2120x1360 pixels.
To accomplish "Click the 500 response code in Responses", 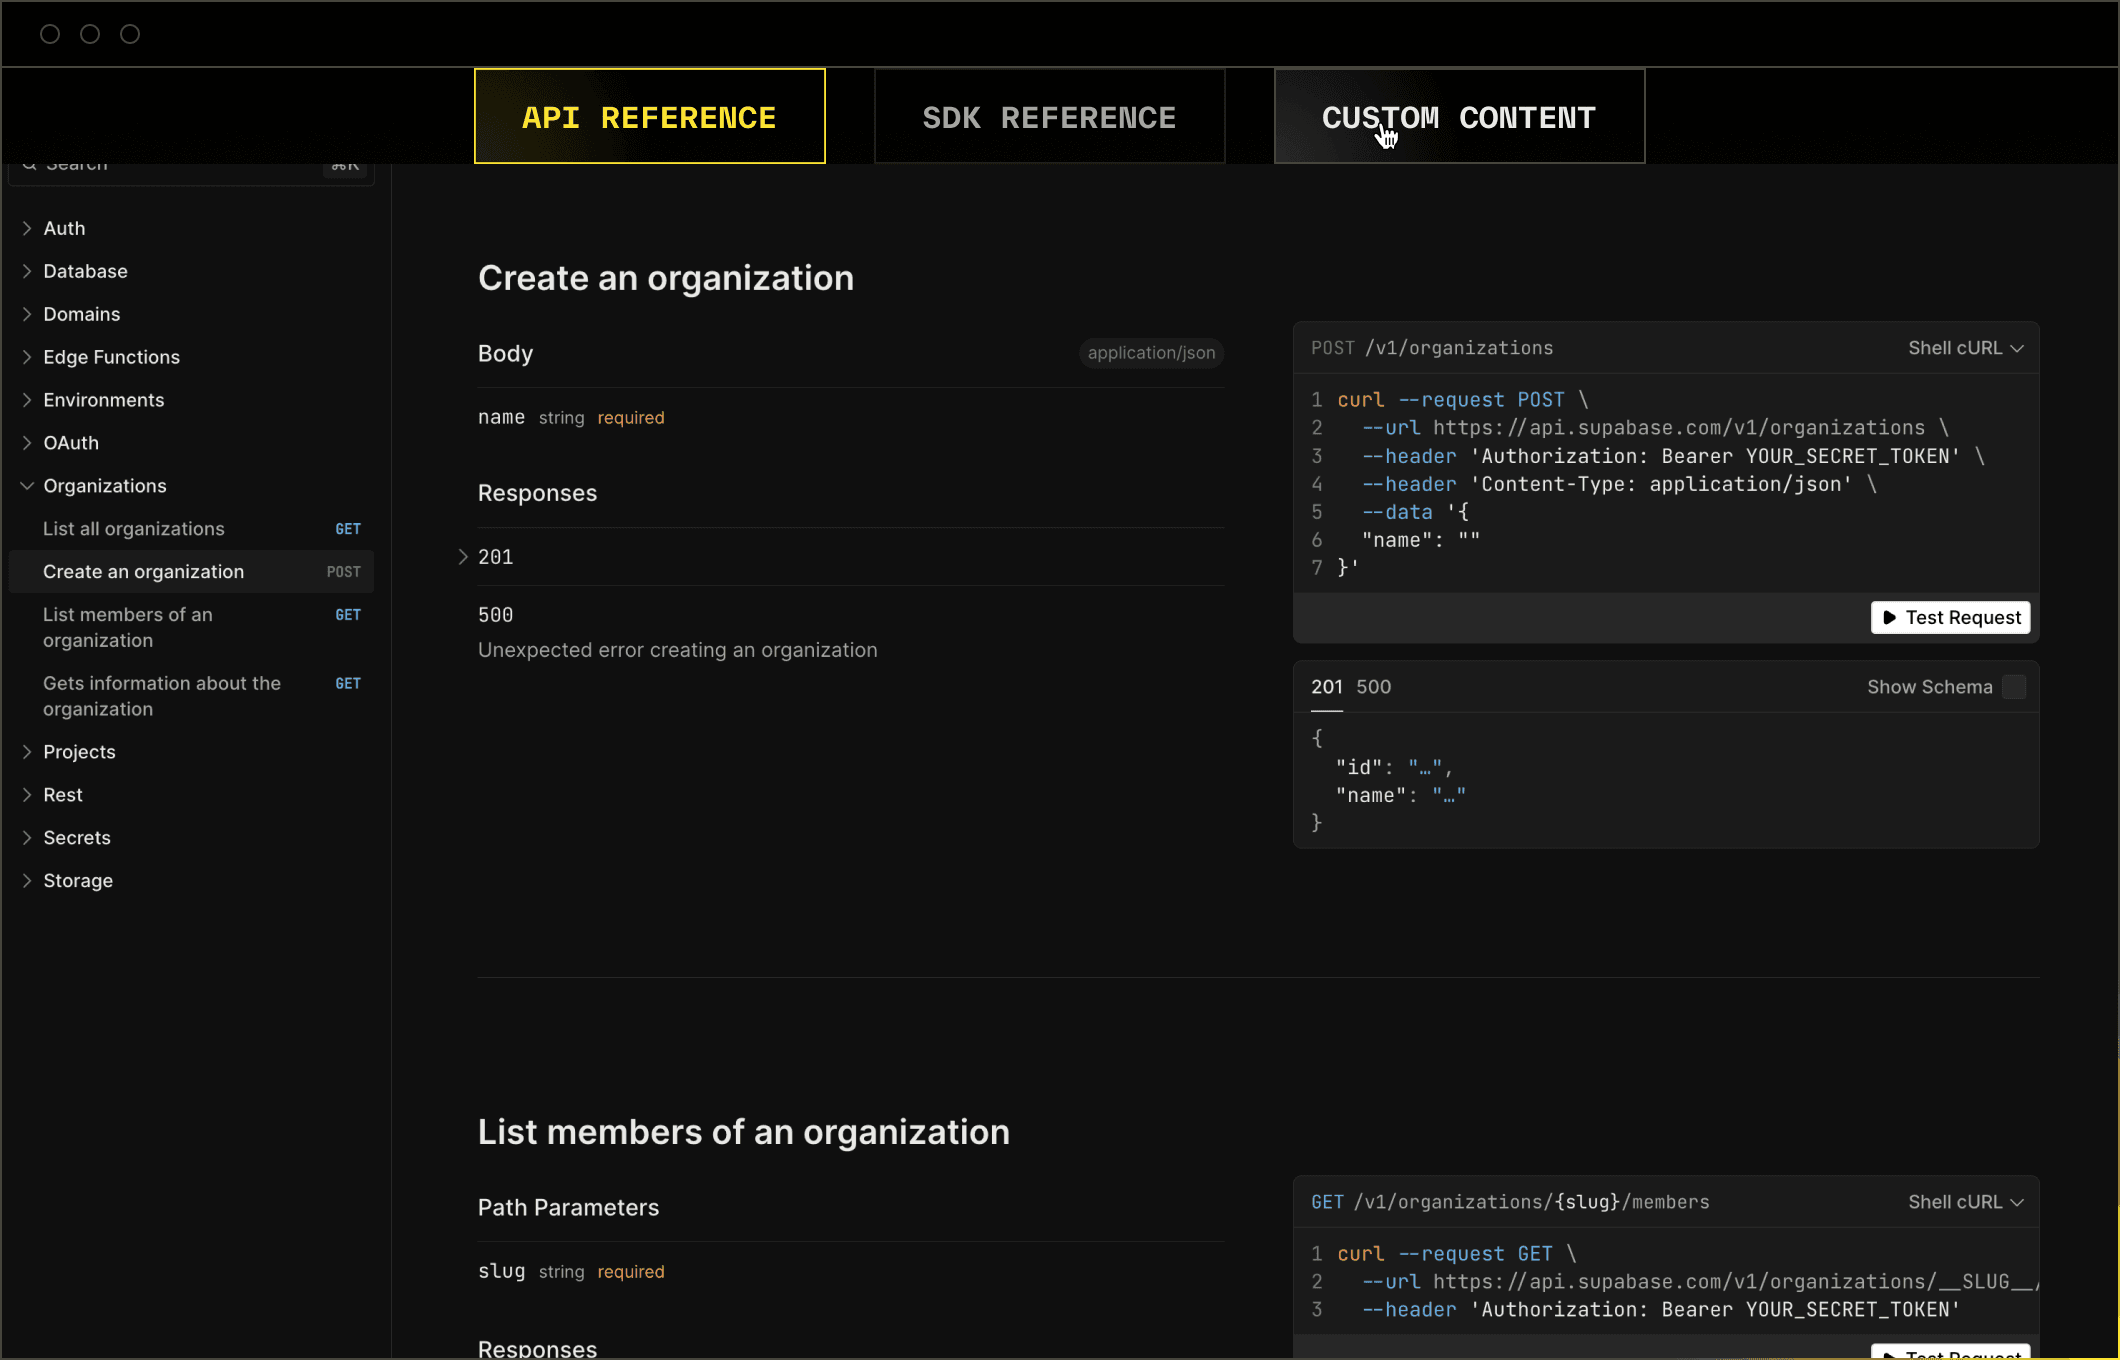I will click(x=495, y=615).
